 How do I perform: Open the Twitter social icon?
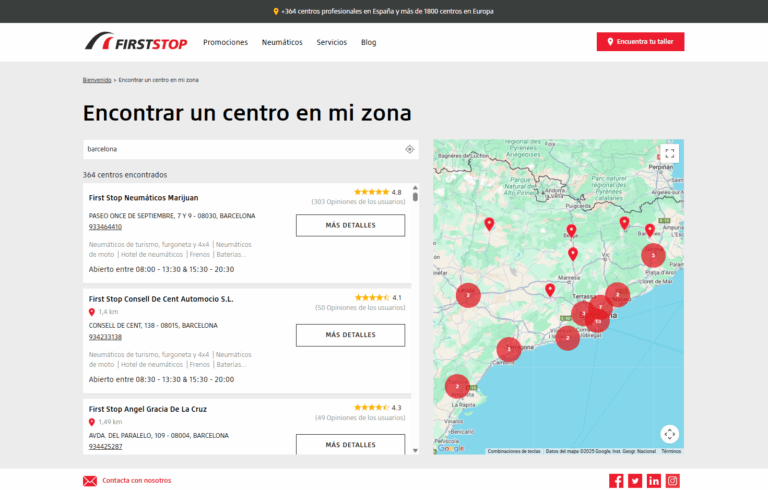635,481
